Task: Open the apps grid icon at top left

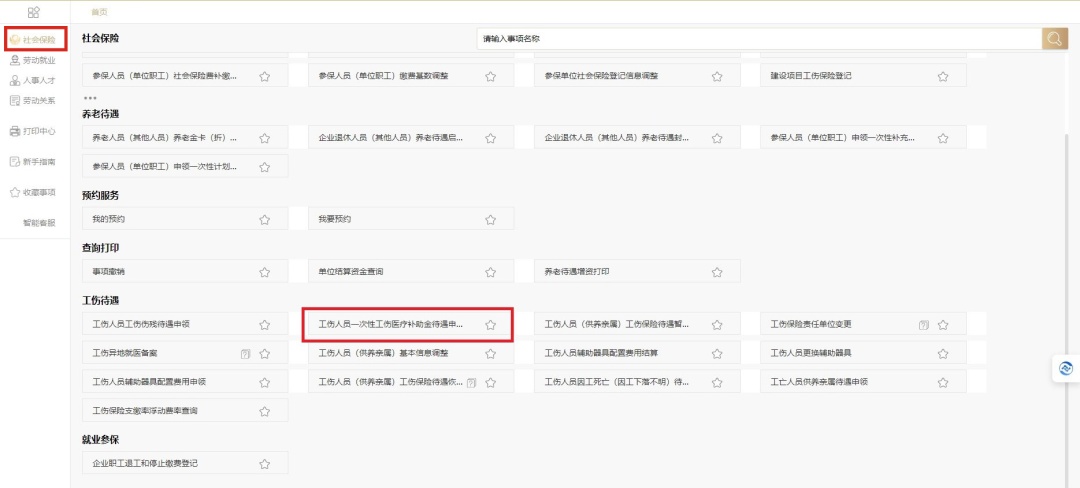Action: (x=34, y=12)
